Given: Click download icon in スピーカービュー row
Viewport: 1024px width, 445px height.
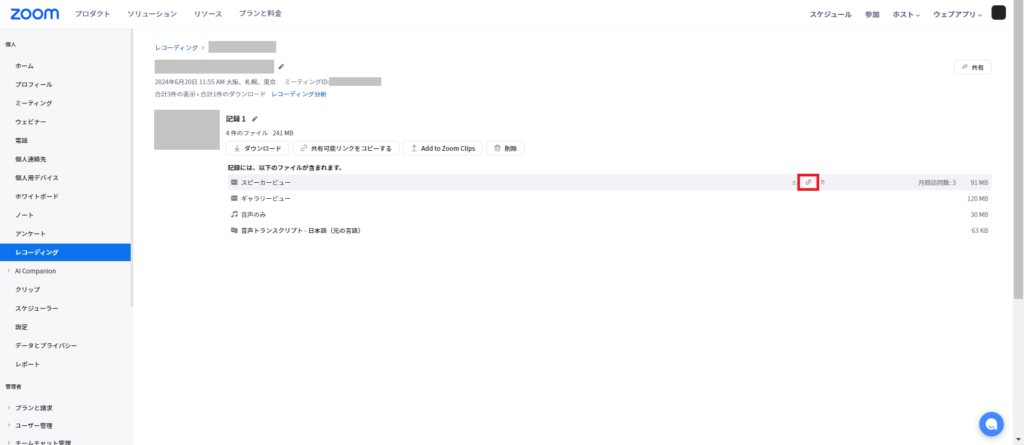Looking at the screenshot, I should point(795,183).
